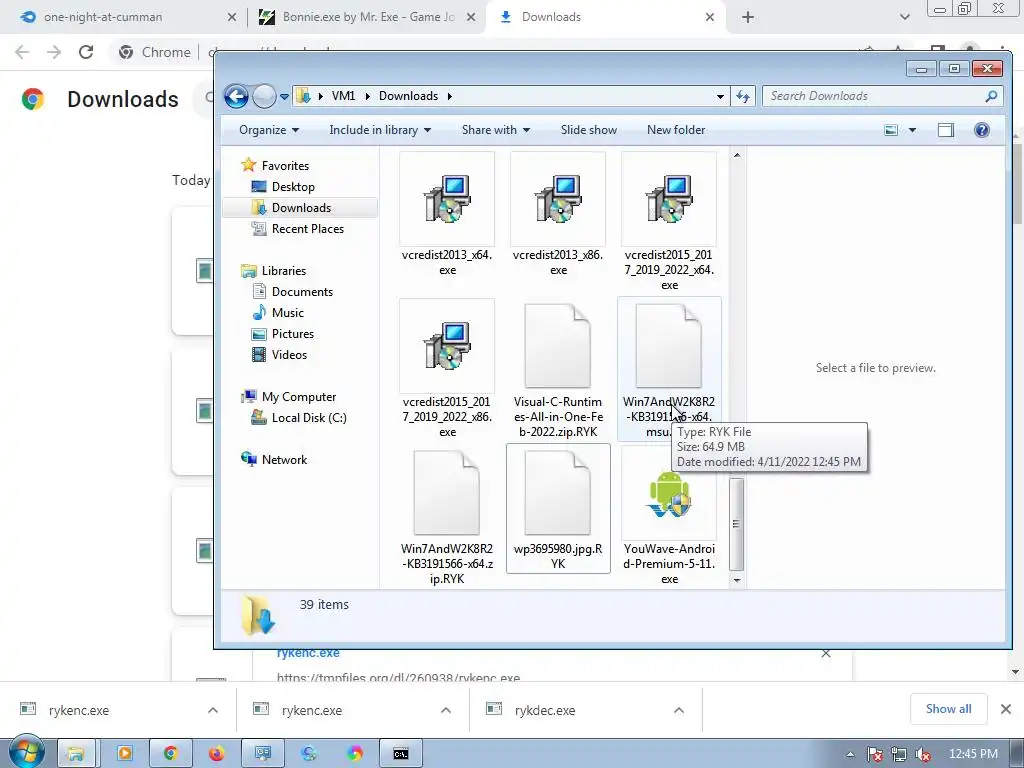Select Recent Places under Favorites

coord(307,229)
